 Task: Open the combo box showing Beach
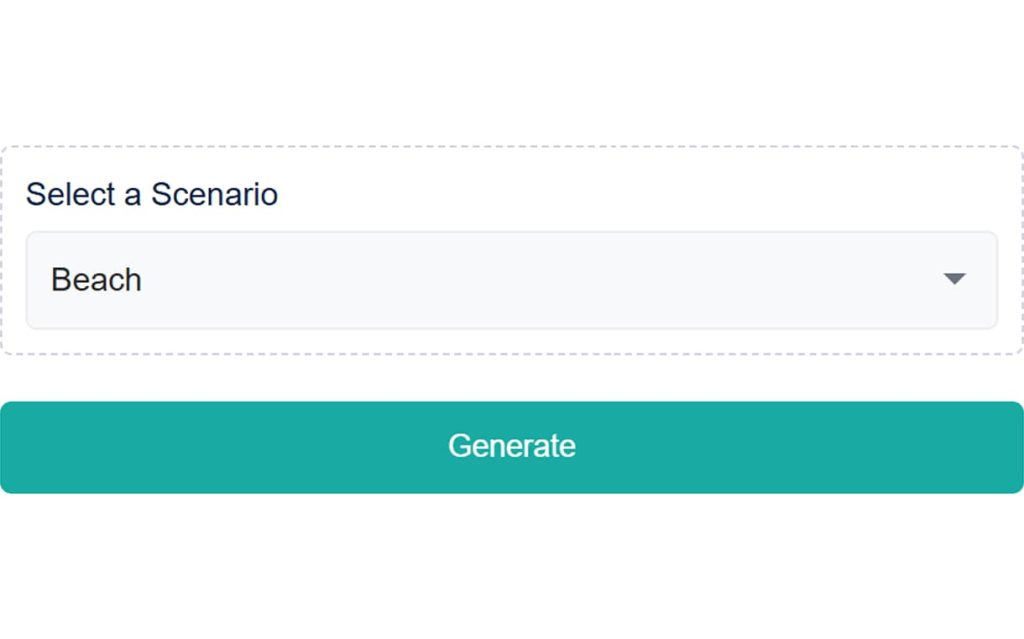[x=511, y=280]
